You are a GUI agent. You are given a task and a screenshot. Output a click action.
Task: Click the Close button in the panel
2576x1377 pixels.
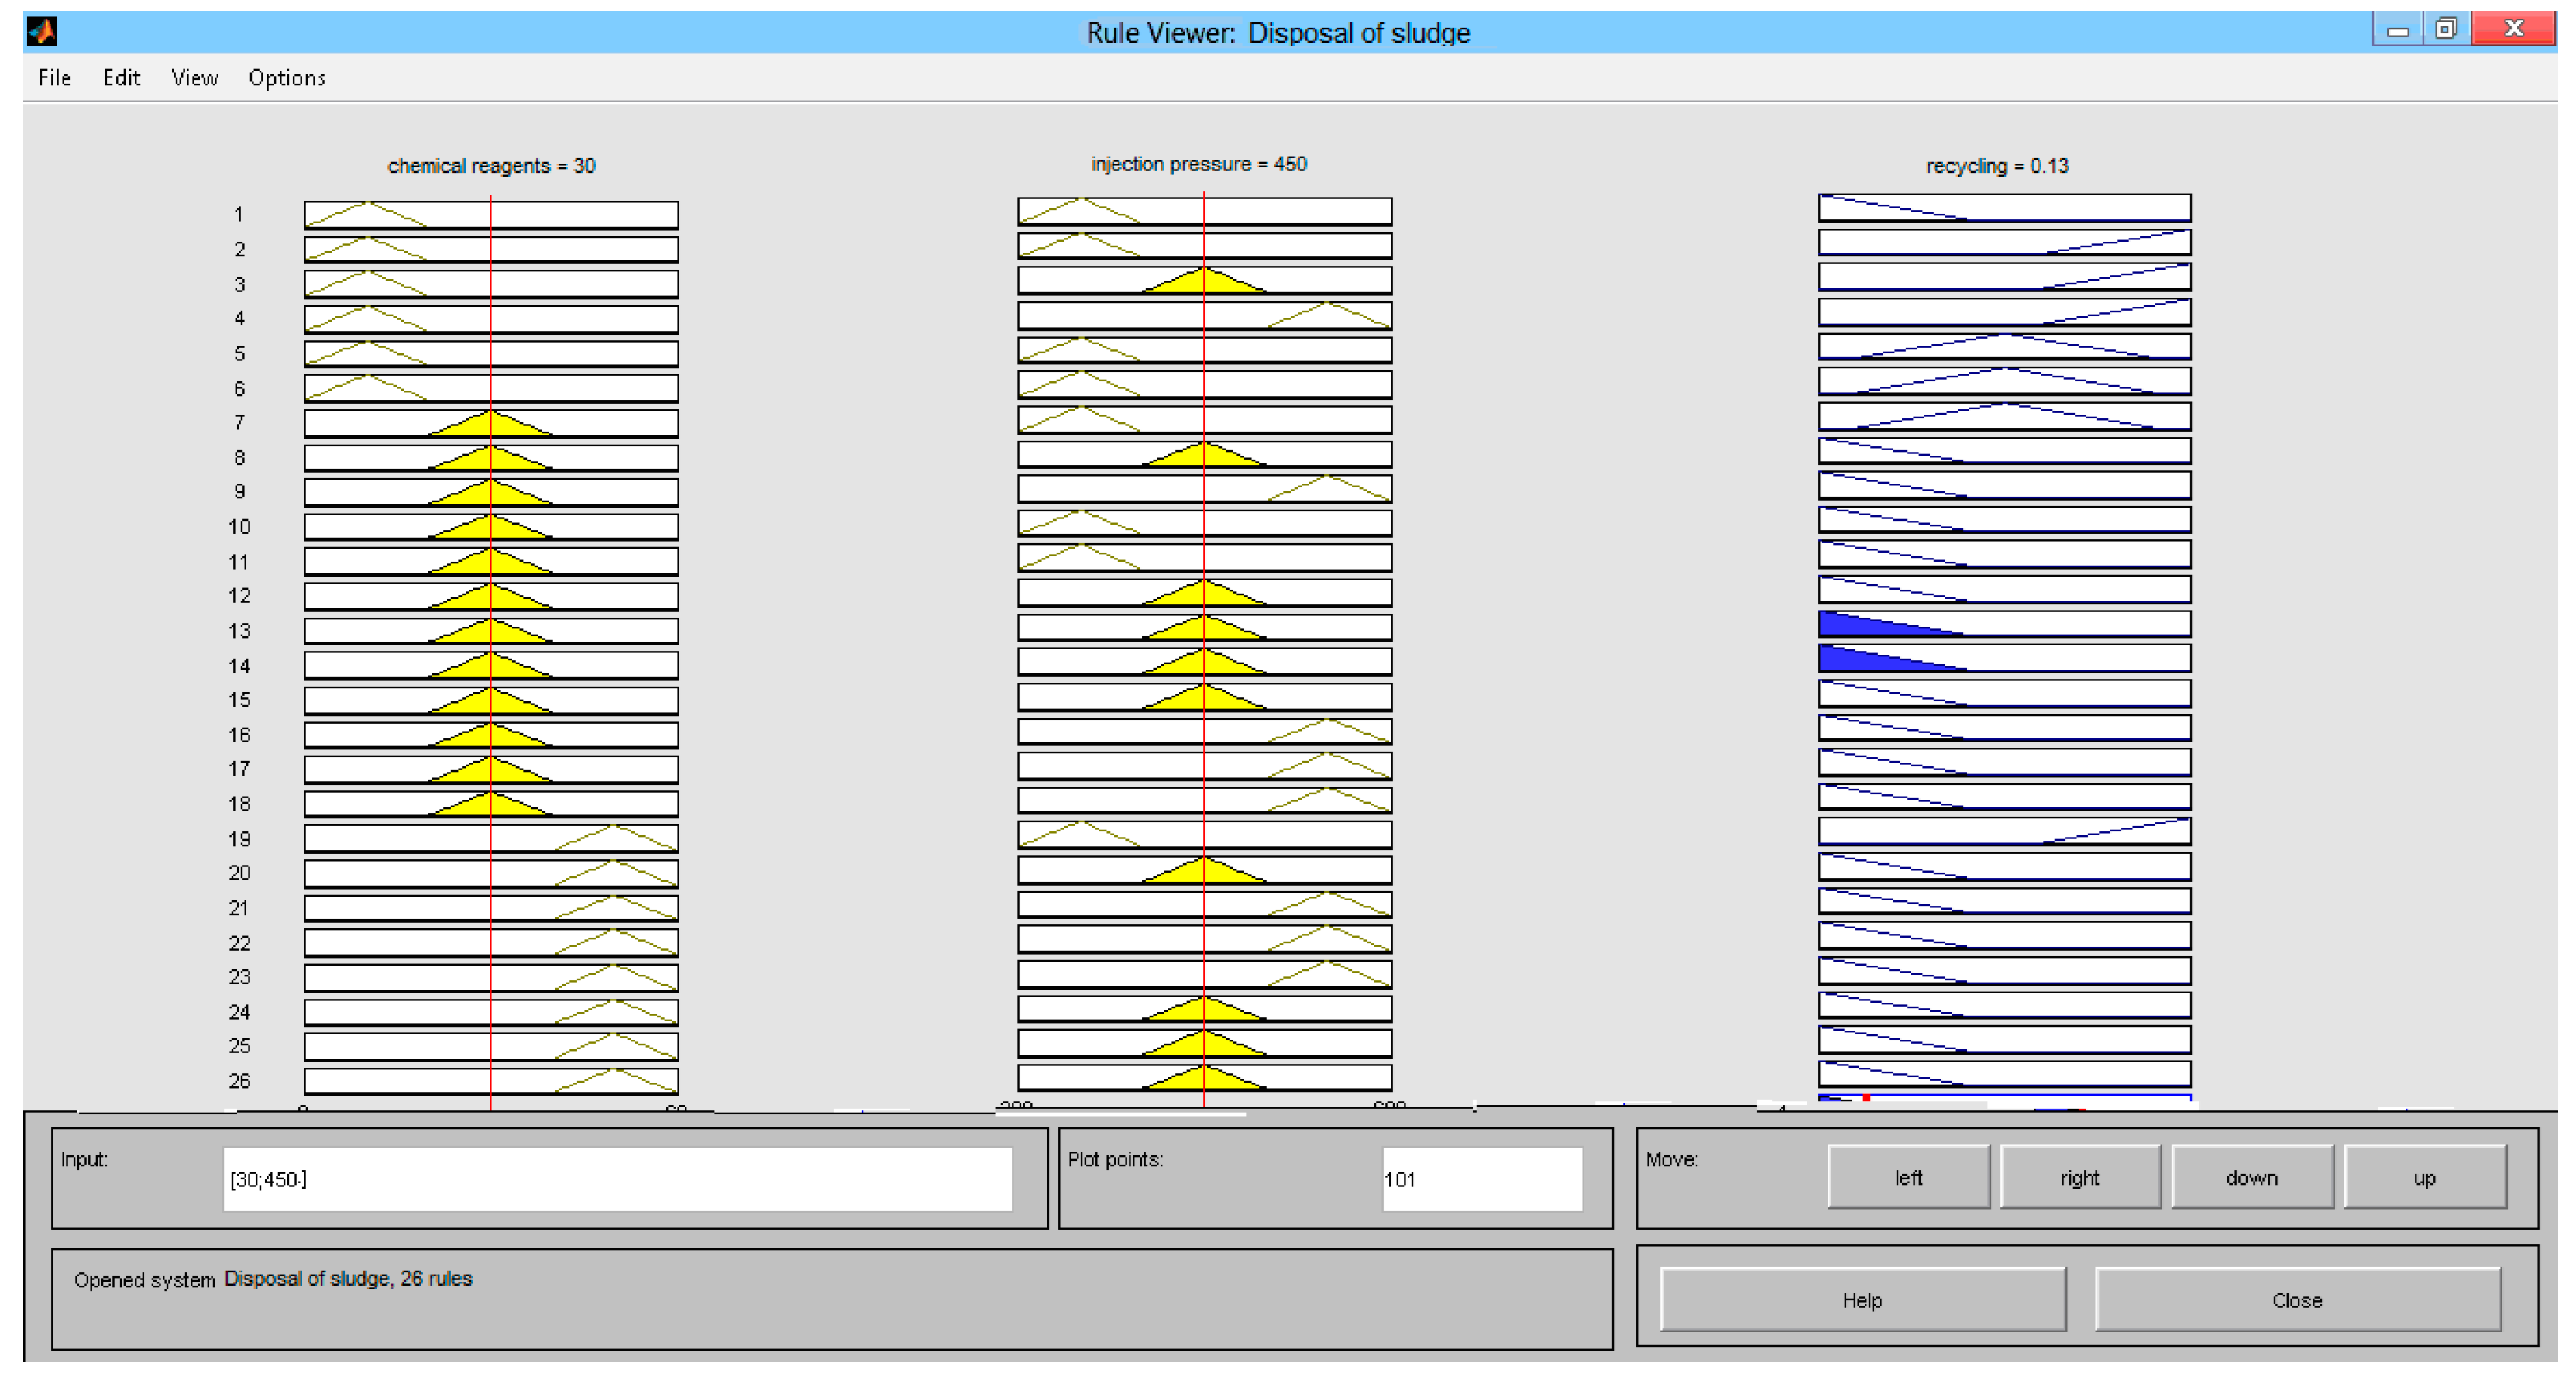(x=2296, y=1300)
